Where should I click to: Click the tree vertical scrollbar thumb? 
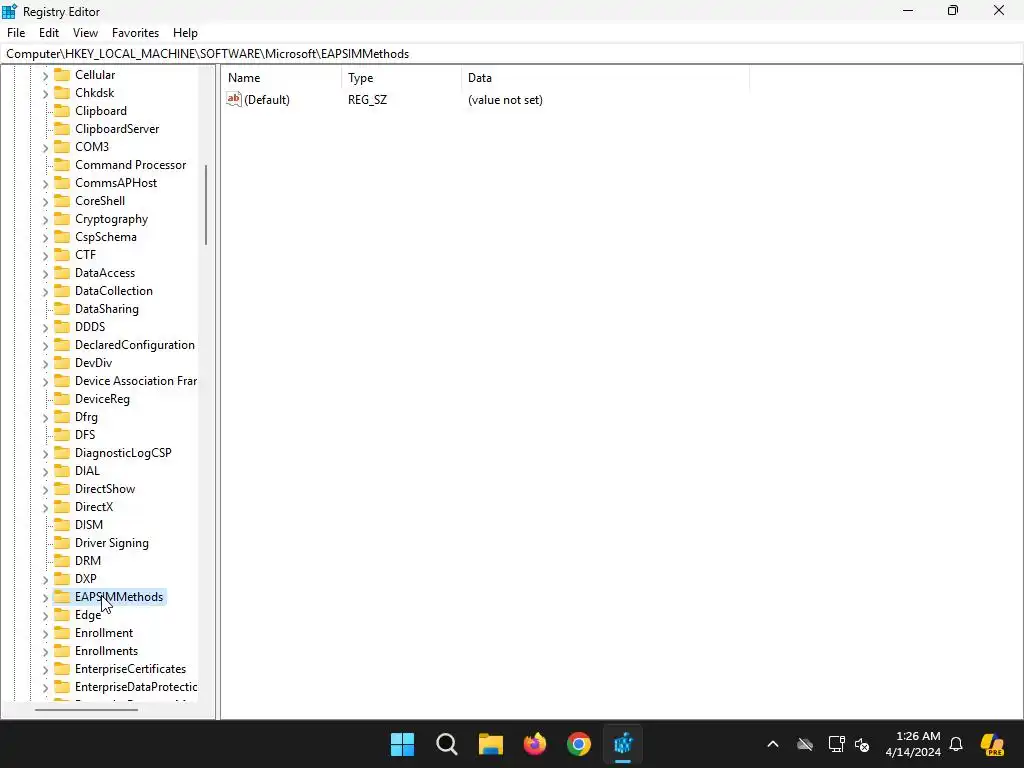tap(206, 204)
